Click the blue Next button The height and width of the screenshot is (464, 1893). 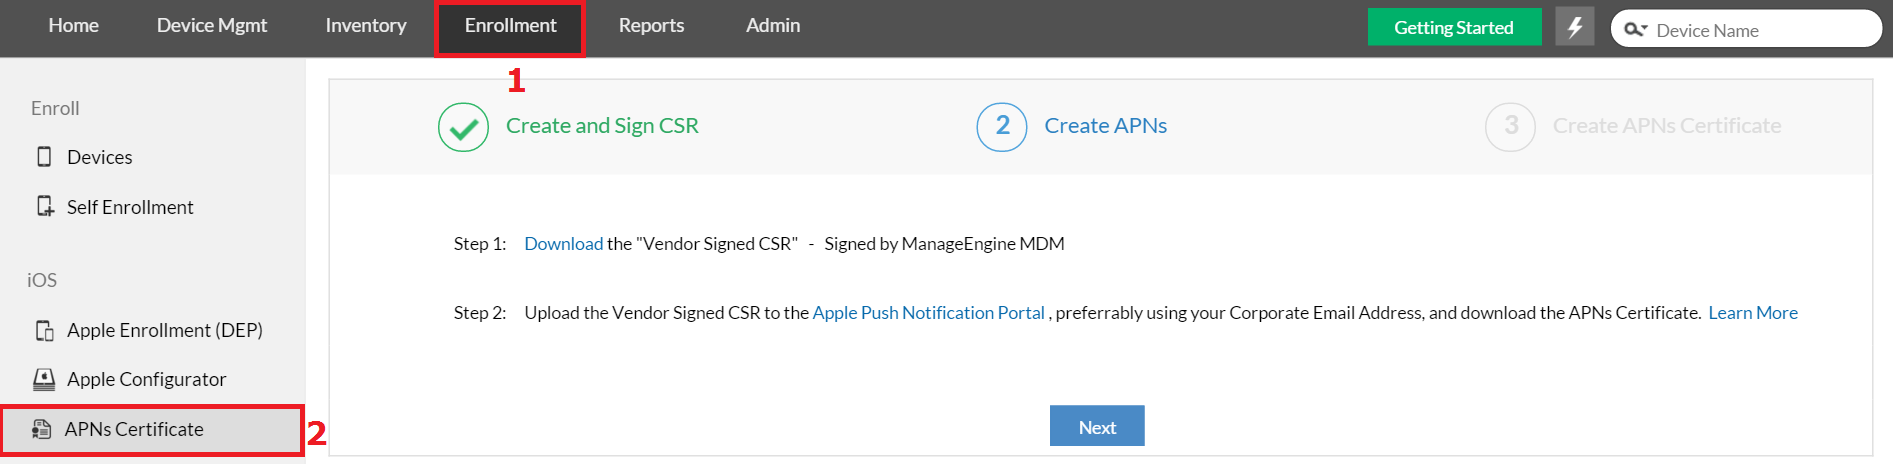coord(1097,427)
